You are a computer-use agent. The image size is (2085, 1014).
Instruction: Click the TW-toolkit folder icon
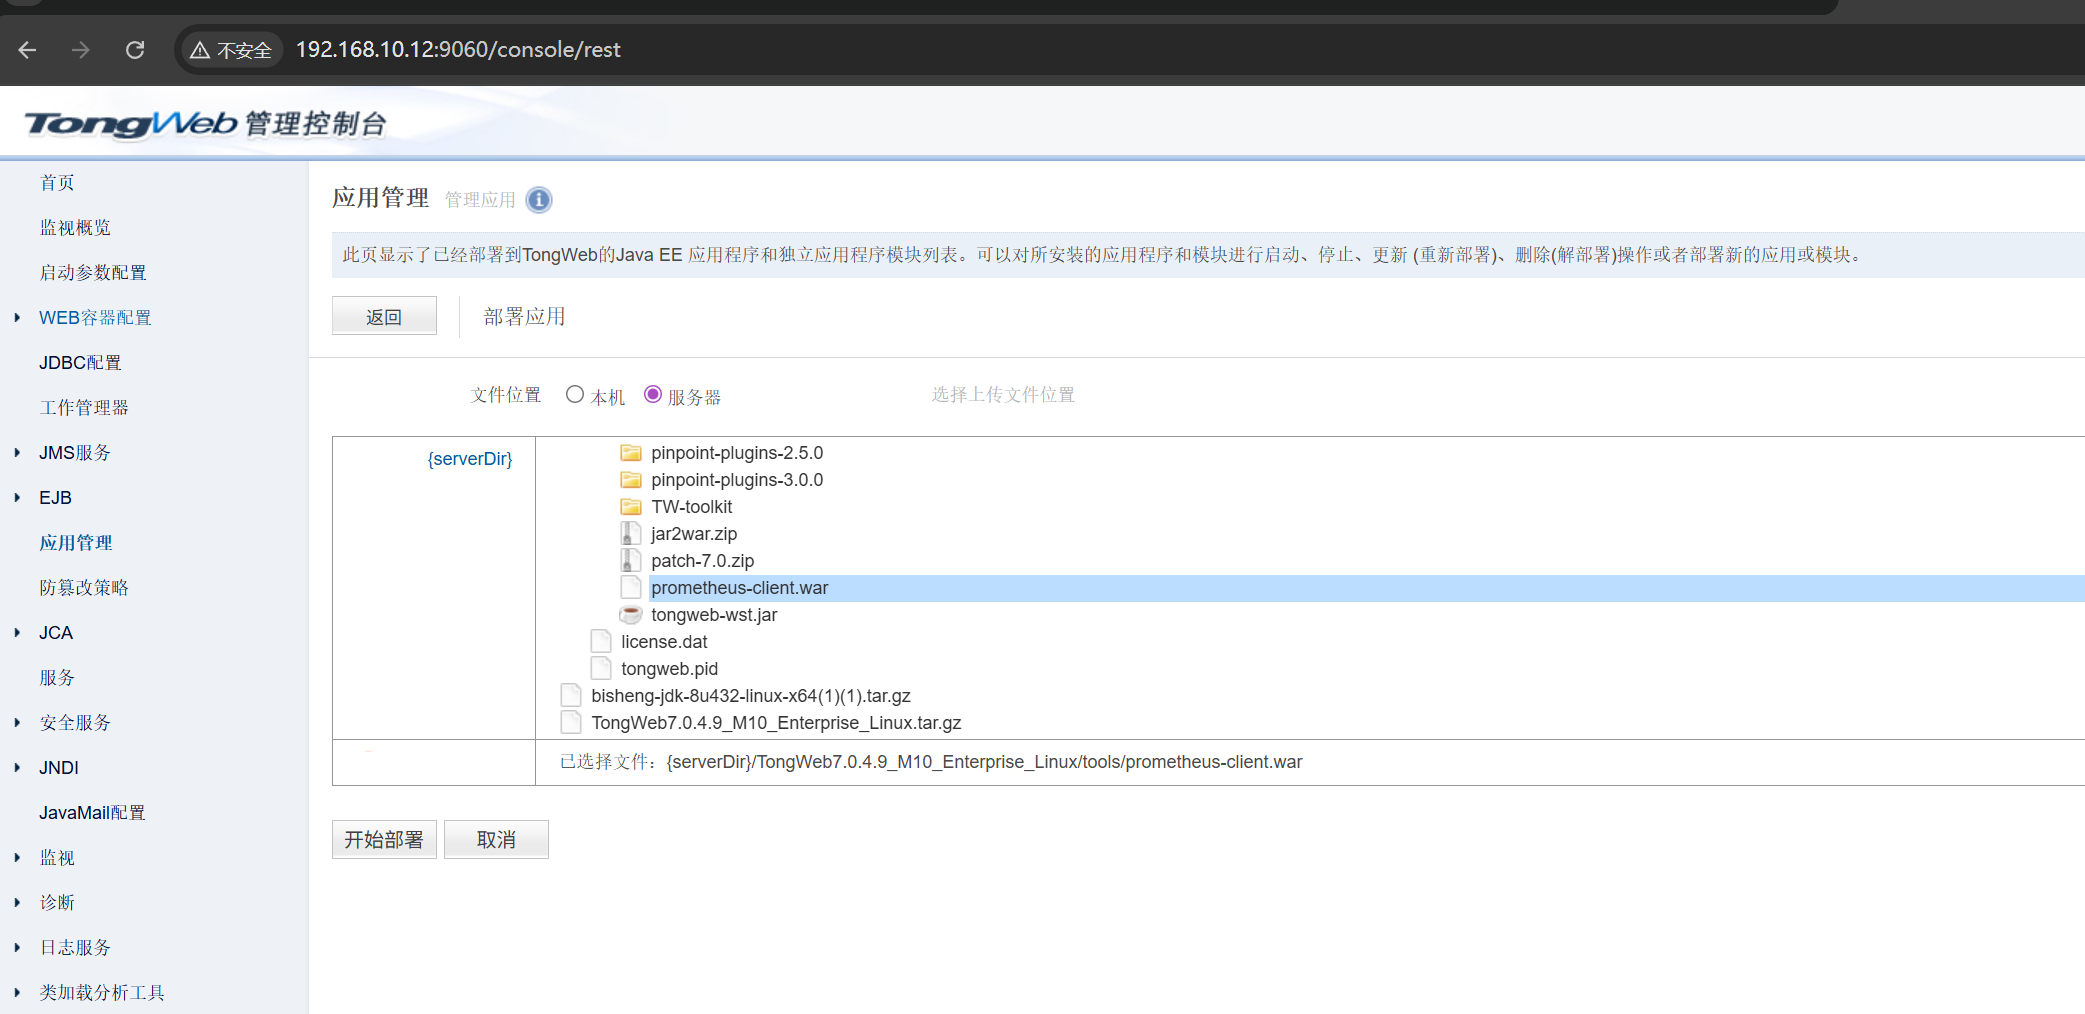click(x=631, y=507)
